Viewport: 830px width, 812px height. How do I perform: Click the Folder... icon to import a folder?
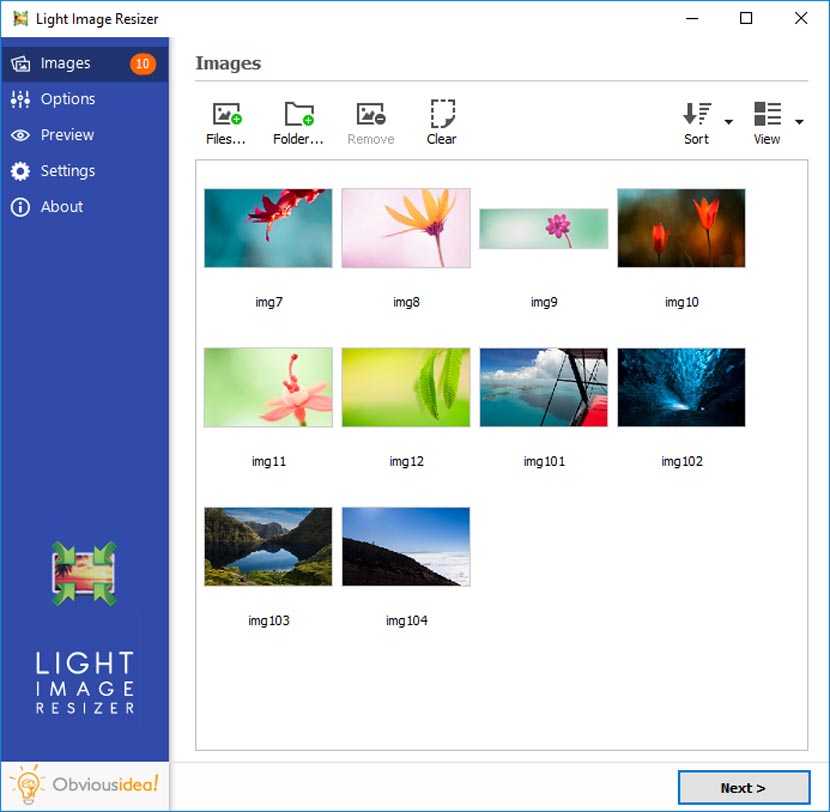(297, 118)
